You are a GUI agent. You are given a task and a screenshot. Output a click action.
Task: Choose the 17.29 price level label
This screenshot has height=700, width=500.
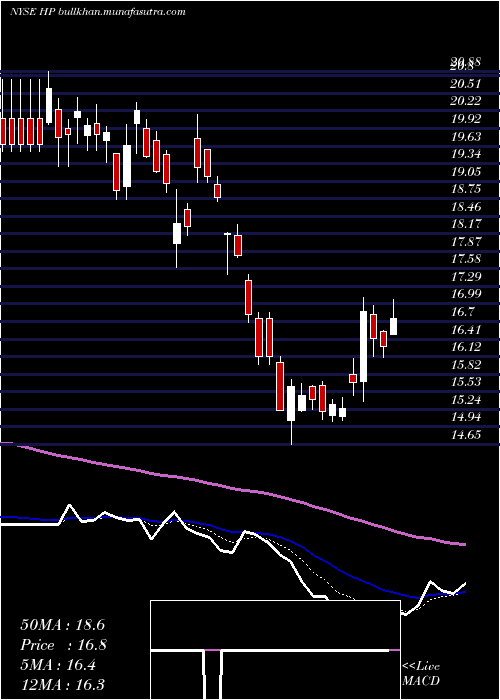[466, 277]
